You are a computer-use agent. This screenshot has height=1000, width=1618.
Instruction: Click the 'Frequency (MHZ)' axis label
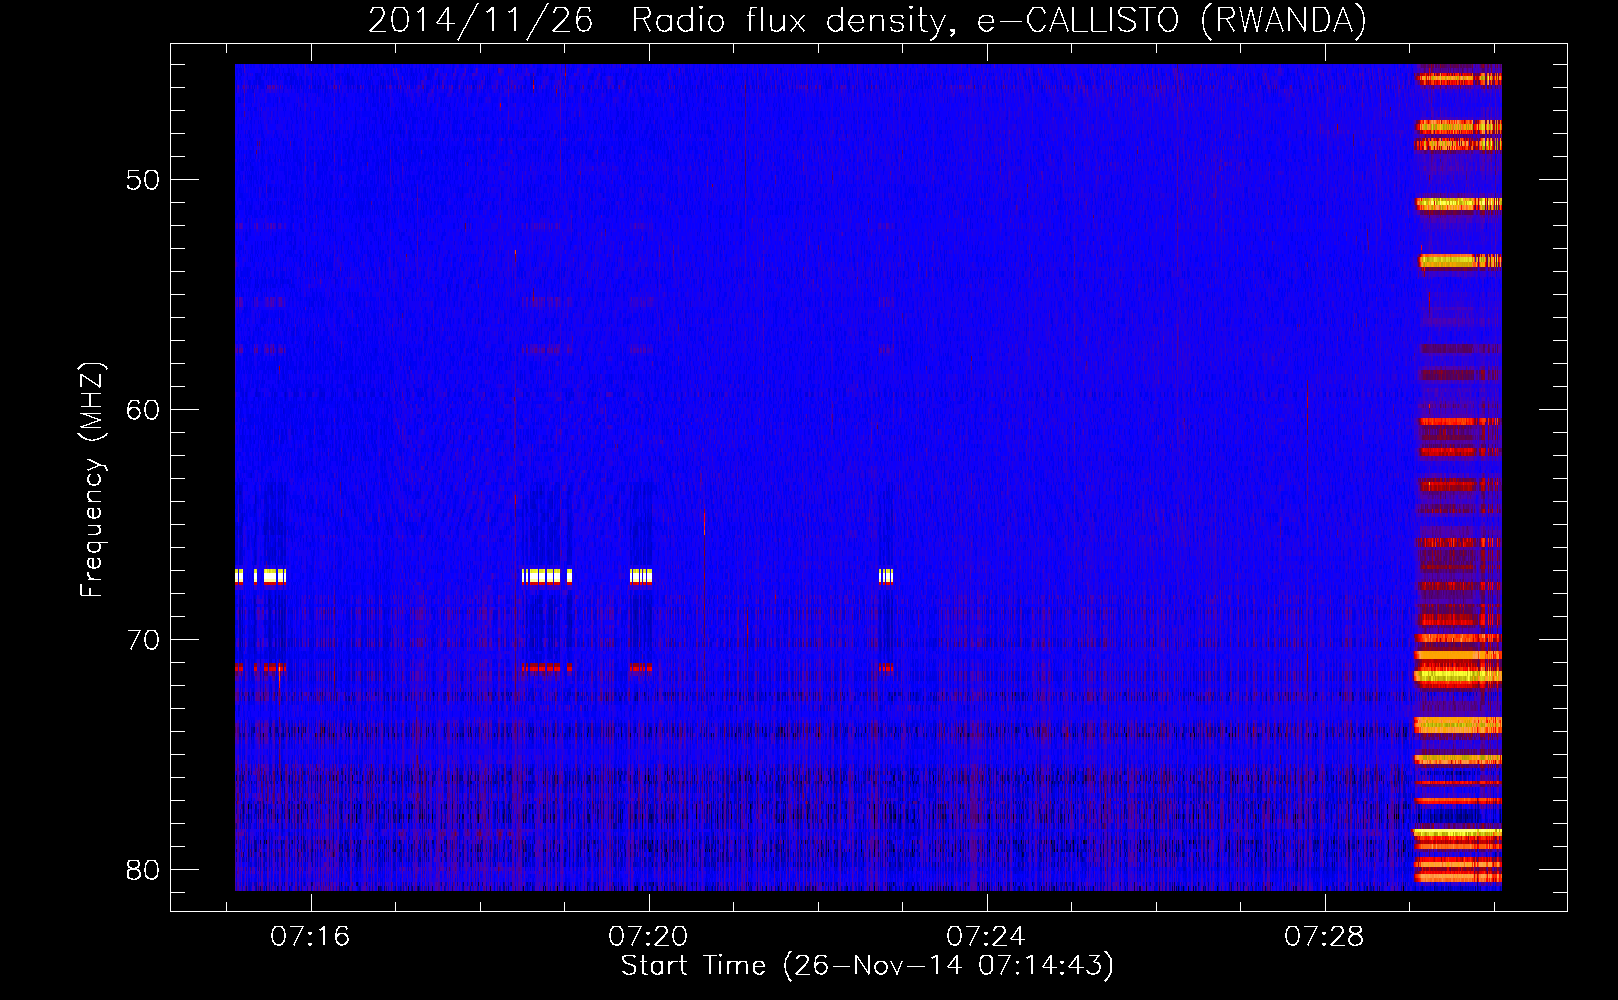pyautogui.click(x=92, y=480)
